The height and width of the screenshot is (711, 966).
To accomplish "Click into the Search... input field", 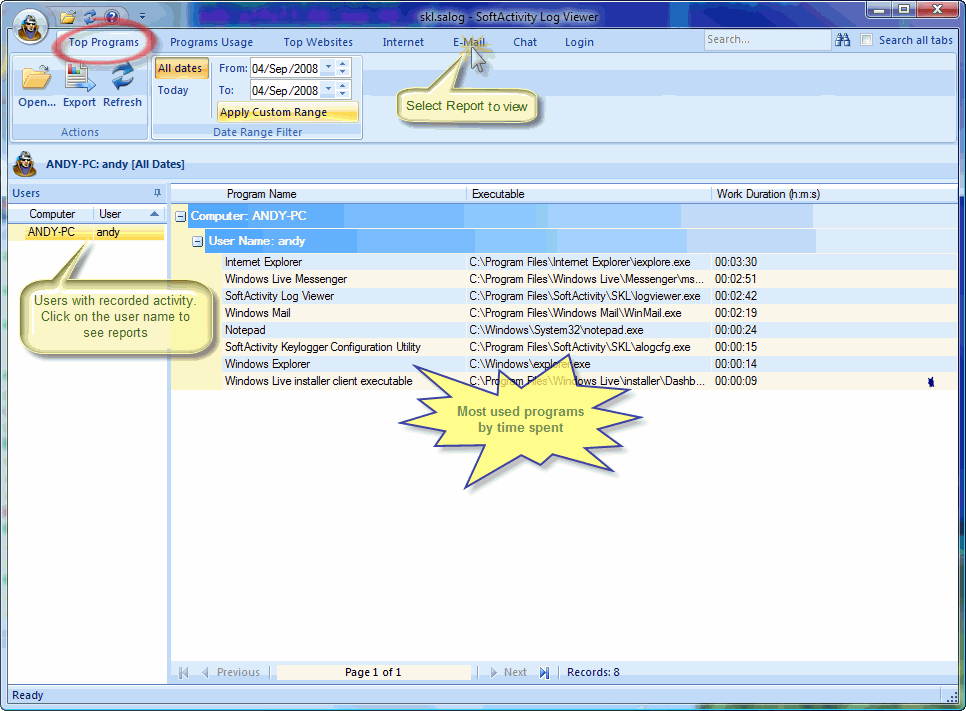I will pyautogui.click(x=767, y=39).
